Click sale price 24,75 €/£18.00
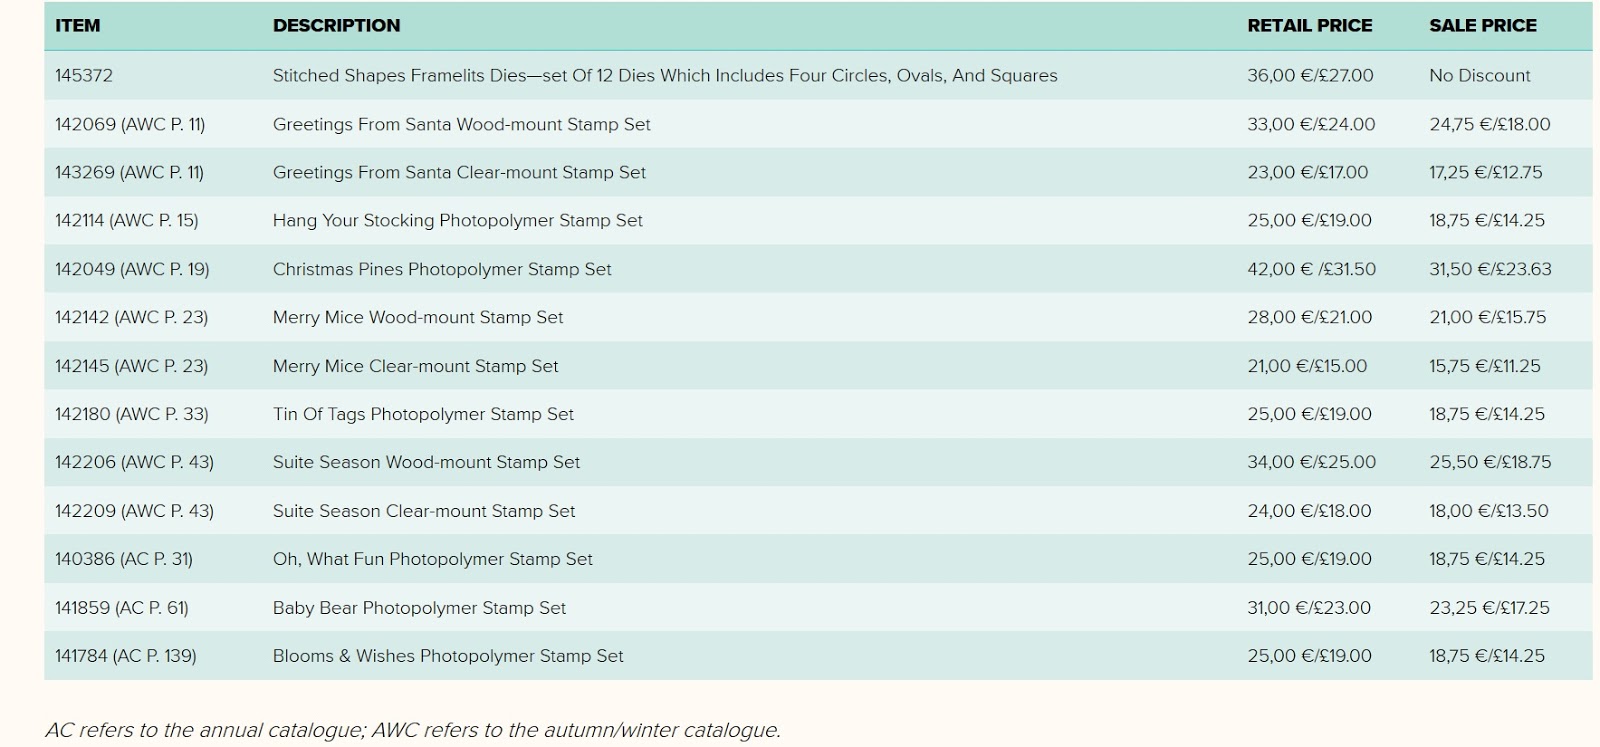Screen dimensions: 1600x747 pyautogui.click(x=1490, y=124)
